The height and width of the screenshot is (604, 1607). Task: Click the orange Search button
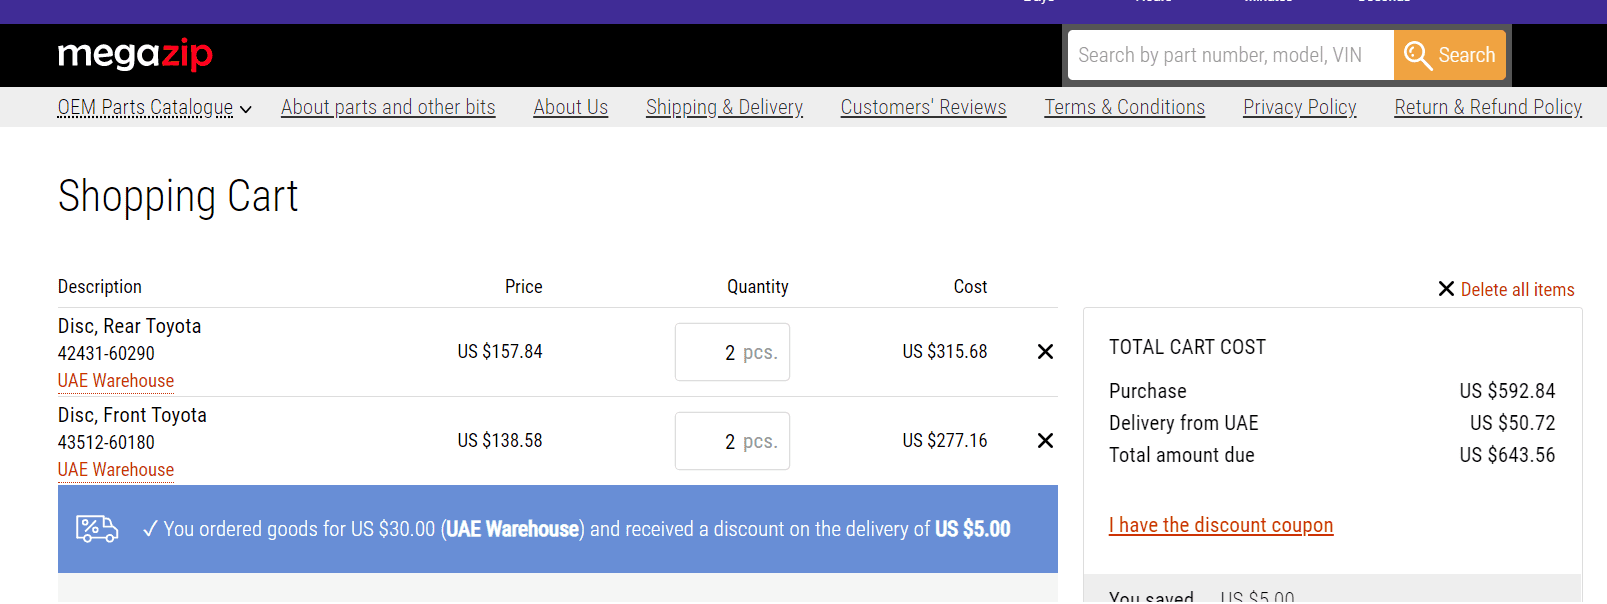1450,55
